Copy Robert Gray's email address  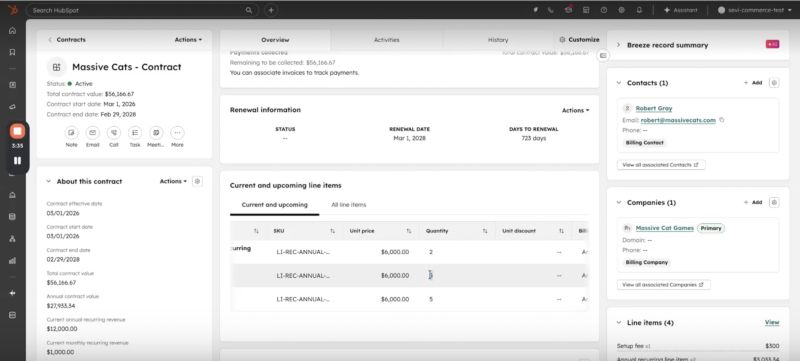[x=722, y=120]
